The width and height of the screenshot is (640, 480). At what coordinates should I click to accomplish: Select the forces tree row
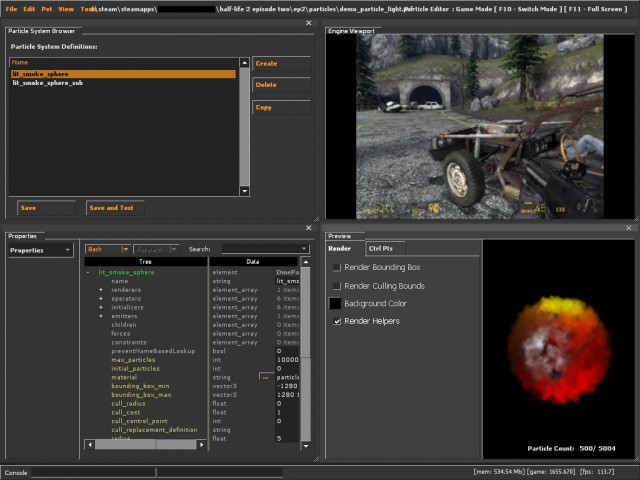click(x=121, y=333)
